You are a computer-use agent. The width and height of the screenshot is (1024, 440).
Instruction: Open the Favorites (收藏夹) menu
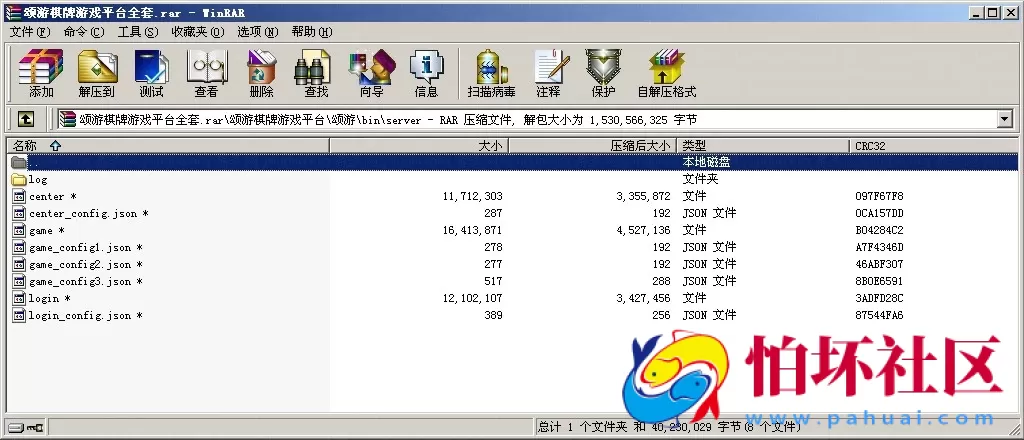point(197,32)
